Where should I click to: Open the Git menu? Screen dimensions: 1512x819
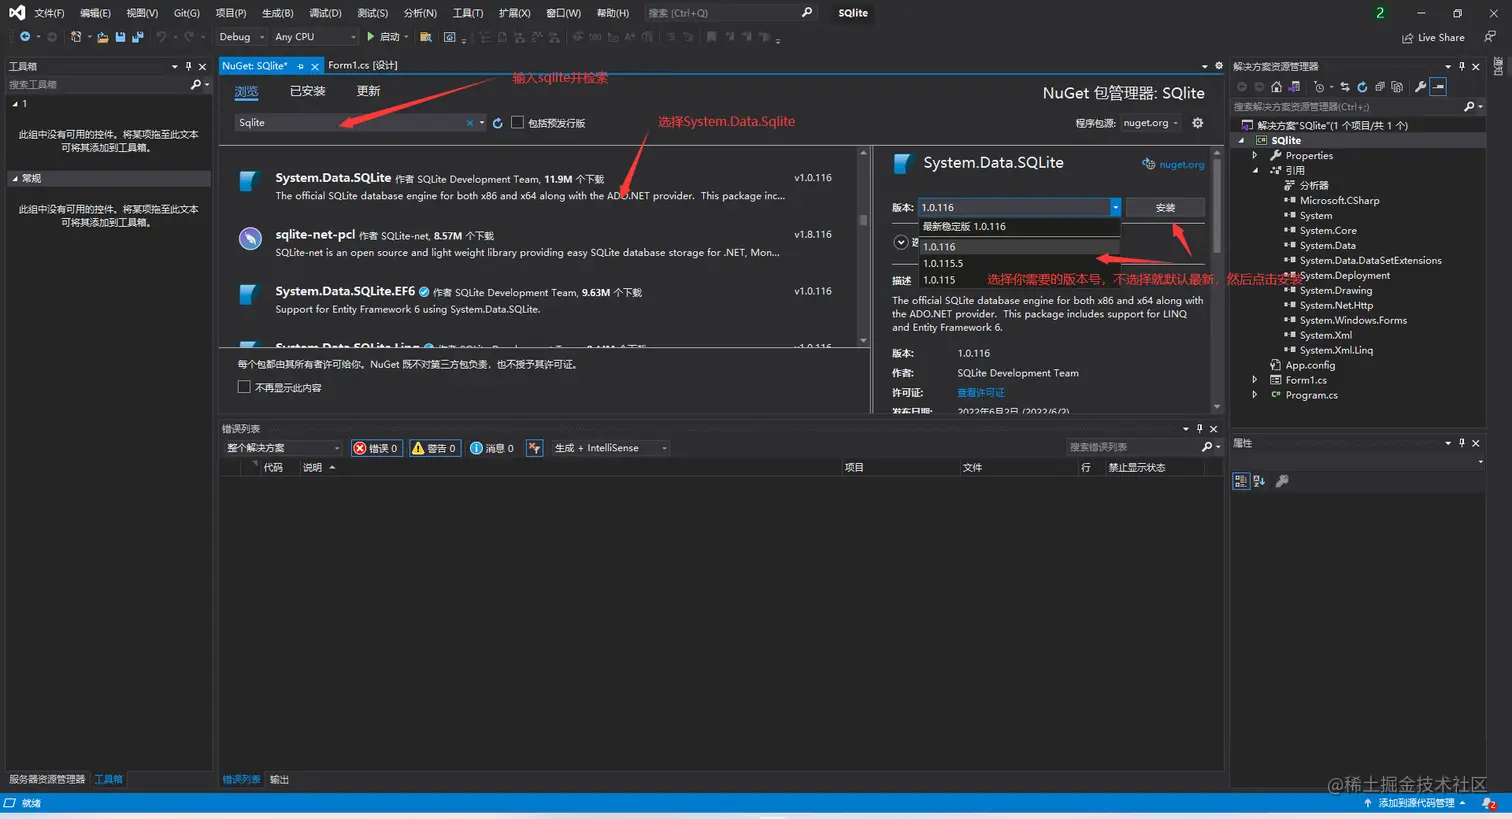pos(186,13)
